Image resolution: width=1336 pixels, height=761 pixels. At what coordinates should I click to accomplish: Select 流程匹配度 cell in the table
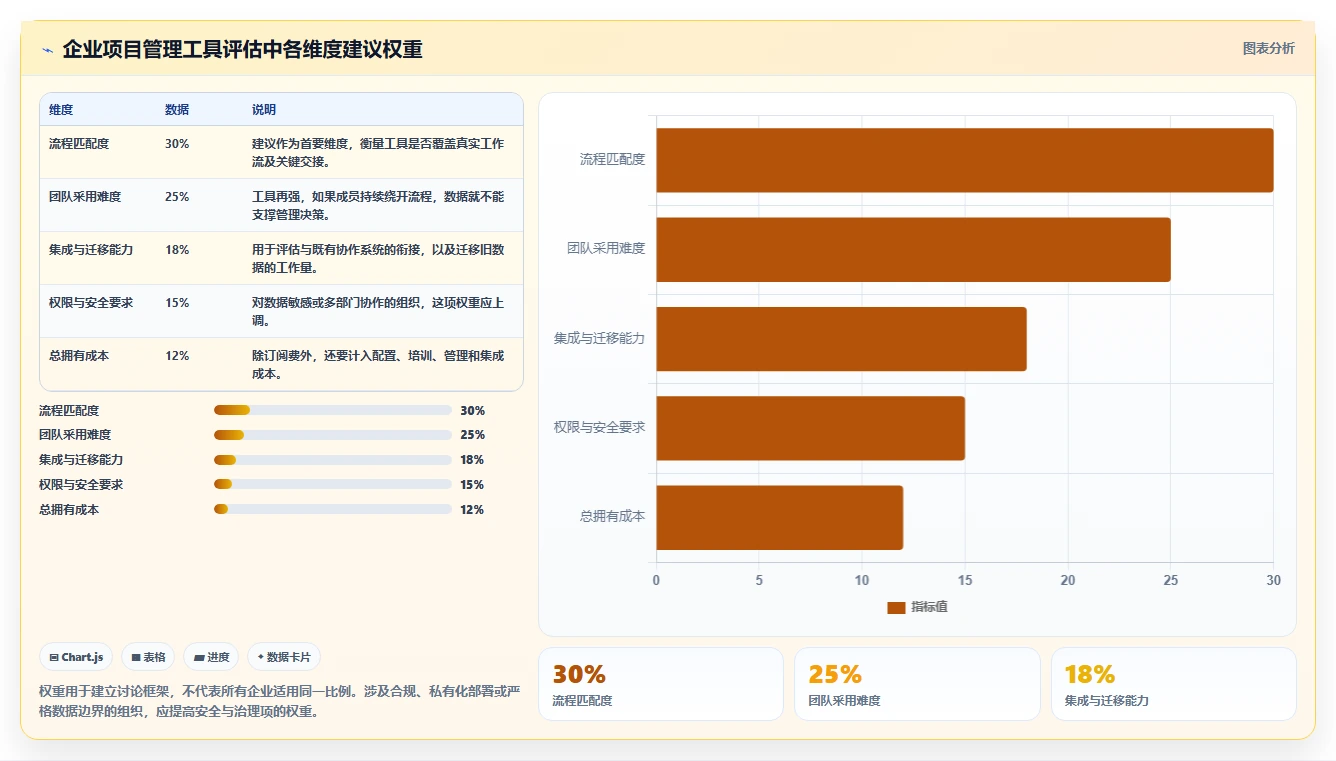tap(79, 144)
